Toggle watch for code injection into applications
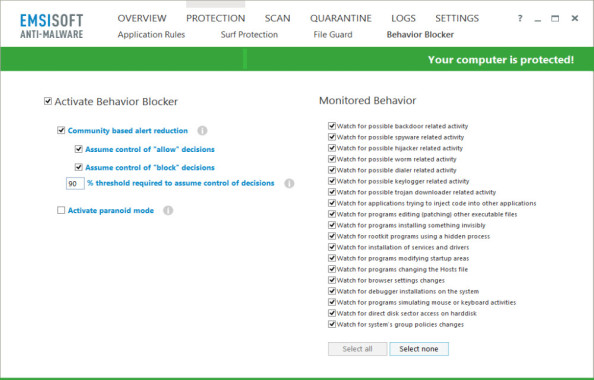 (332, 203)
